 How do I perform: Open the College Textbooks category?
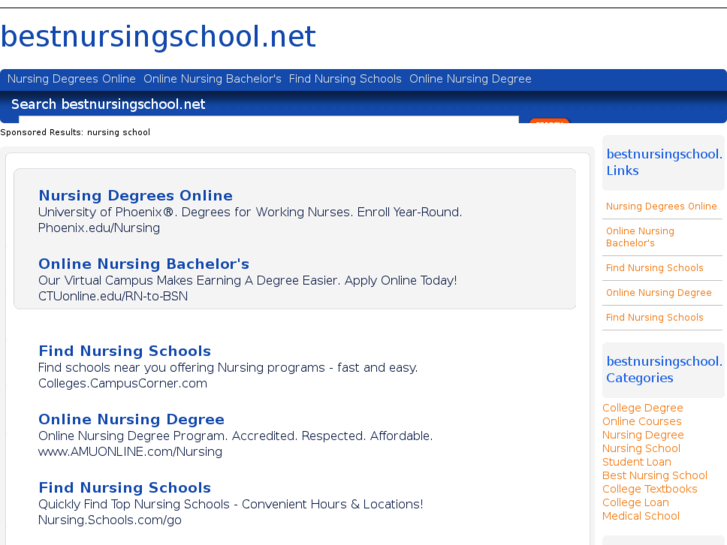650,489
